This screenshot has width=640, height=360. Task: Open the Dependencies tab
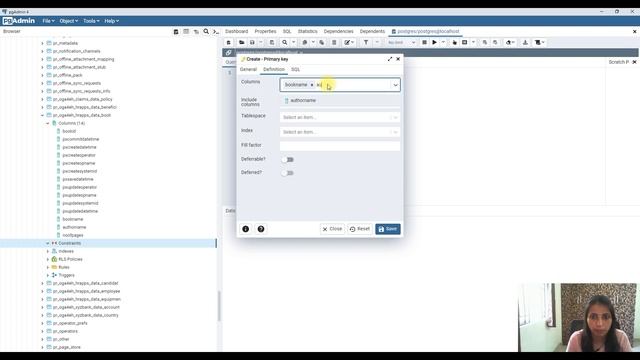coord(338,31)
